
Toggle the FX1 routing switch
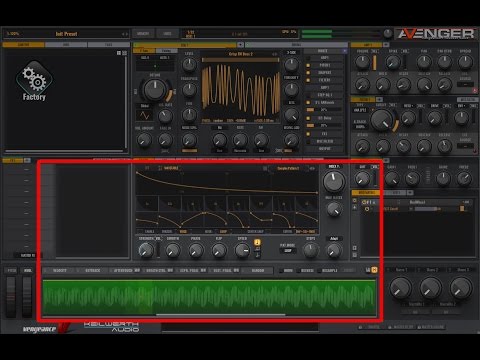pyautogui.click(x=308, y=134)
